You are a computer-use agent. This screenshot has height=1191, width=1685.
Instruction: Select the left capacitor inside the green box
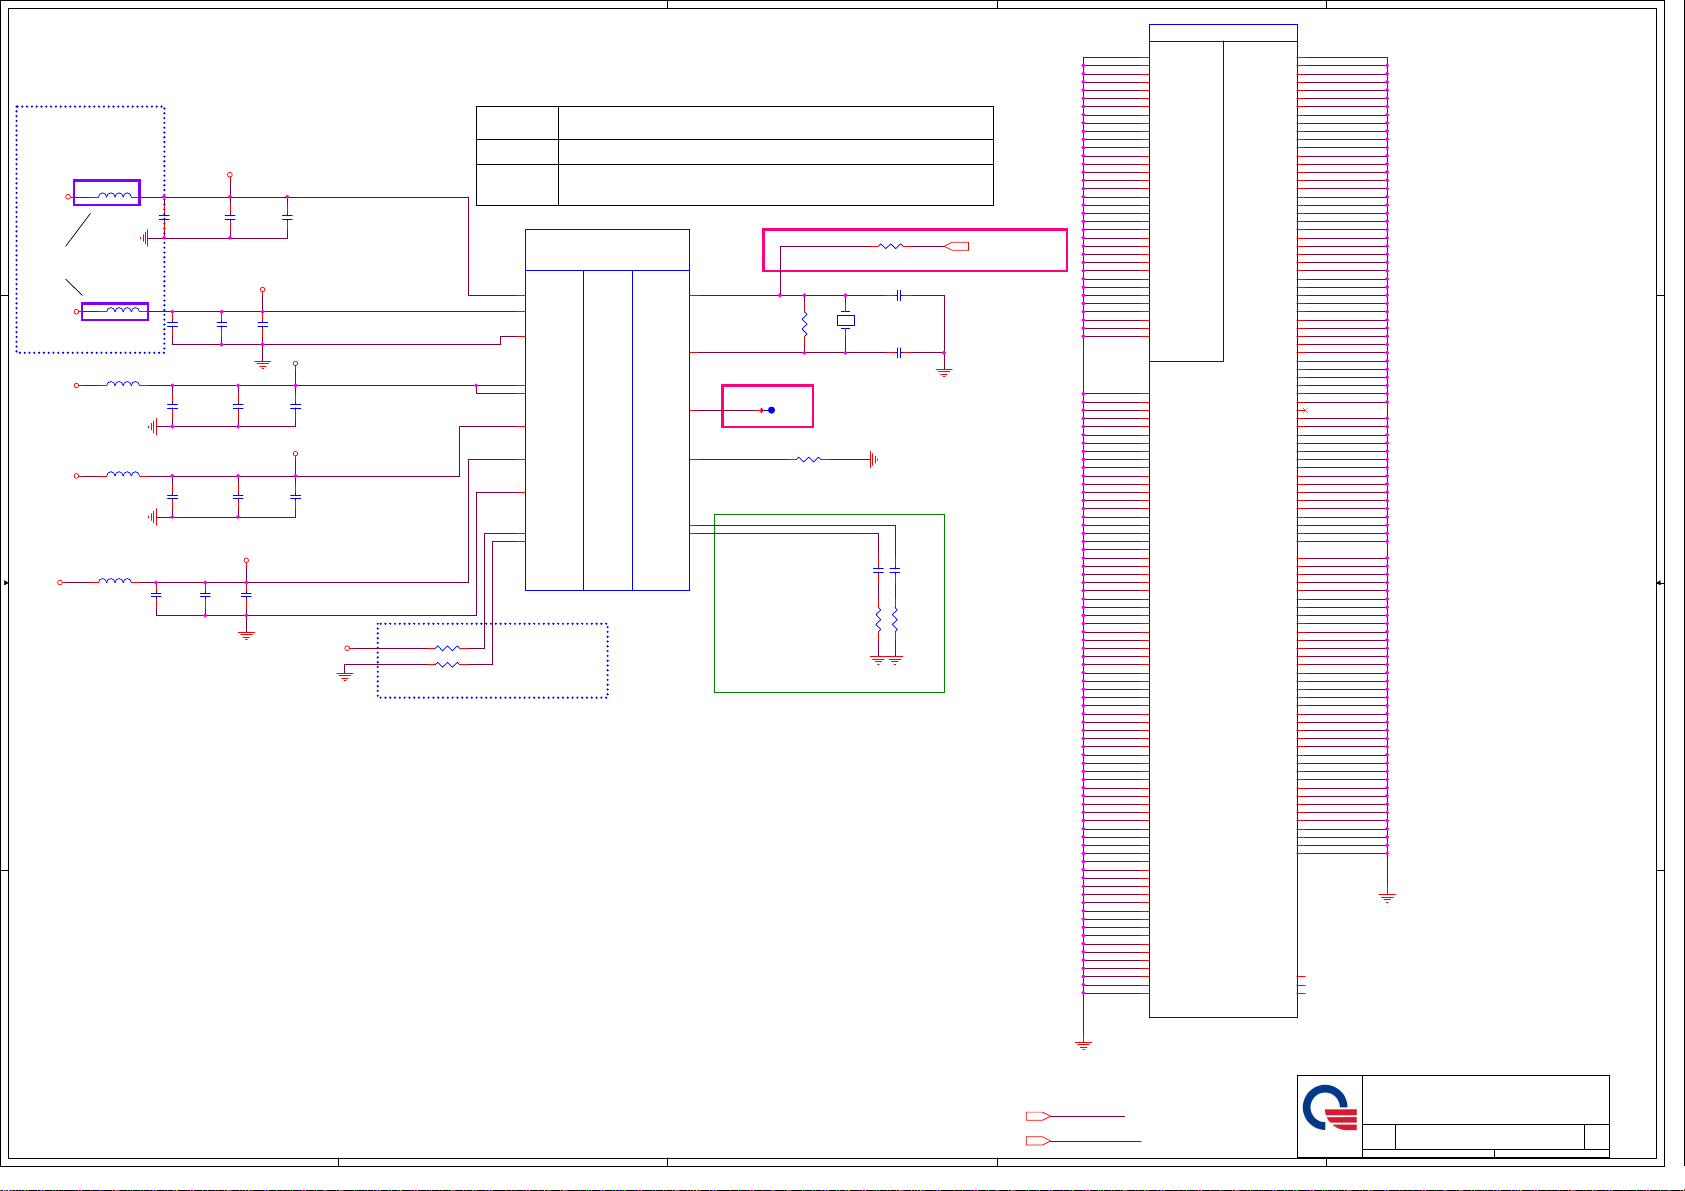(878, 570)
